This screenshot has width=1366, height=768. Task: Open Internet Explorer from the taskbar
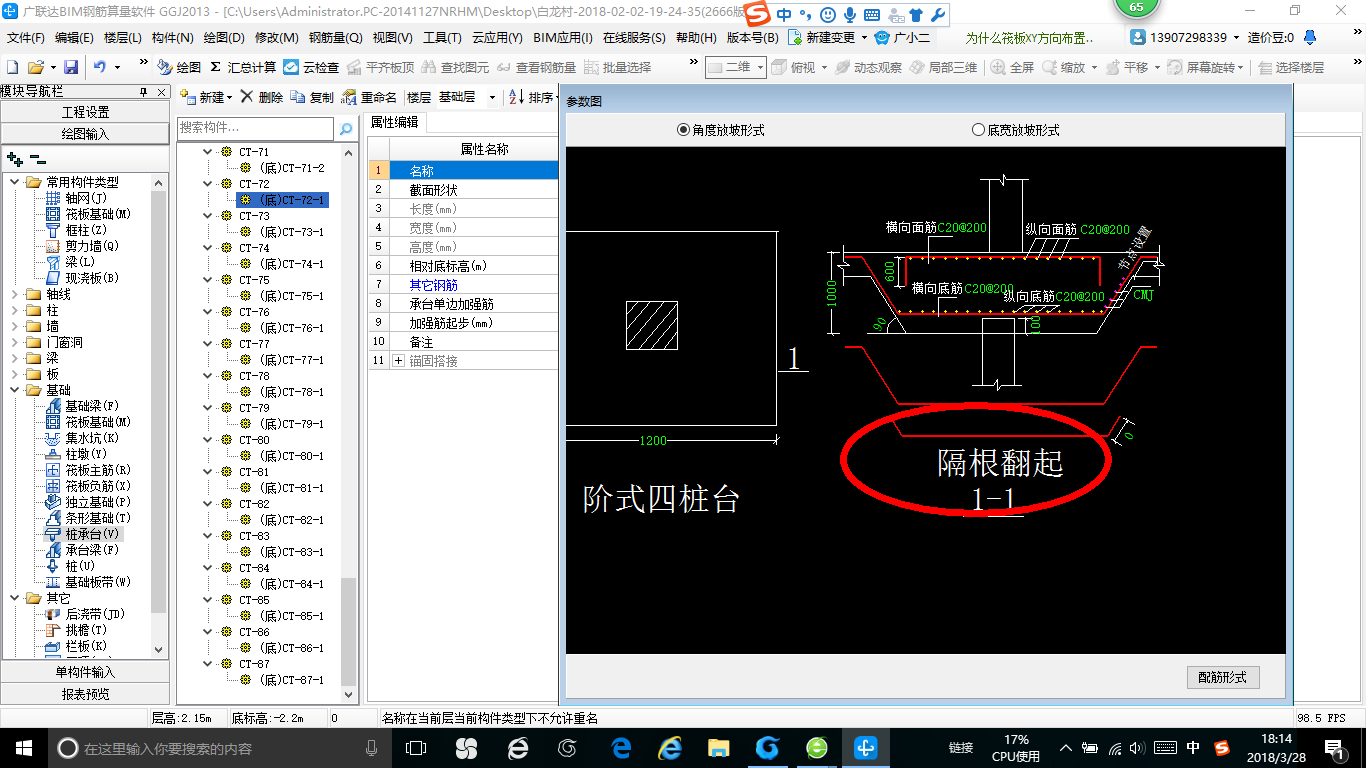(x=669, y=748)
